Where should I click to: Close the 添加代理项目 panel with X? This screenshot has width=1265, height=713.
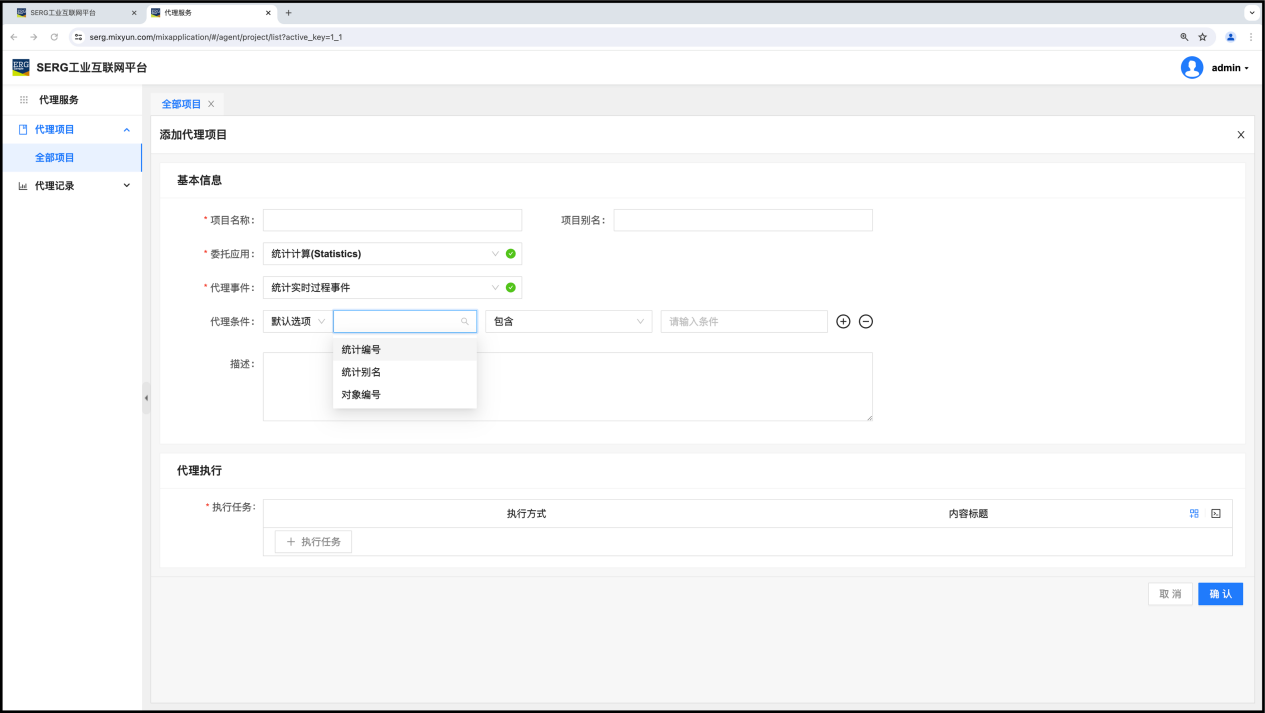[x=1241, y=135]
